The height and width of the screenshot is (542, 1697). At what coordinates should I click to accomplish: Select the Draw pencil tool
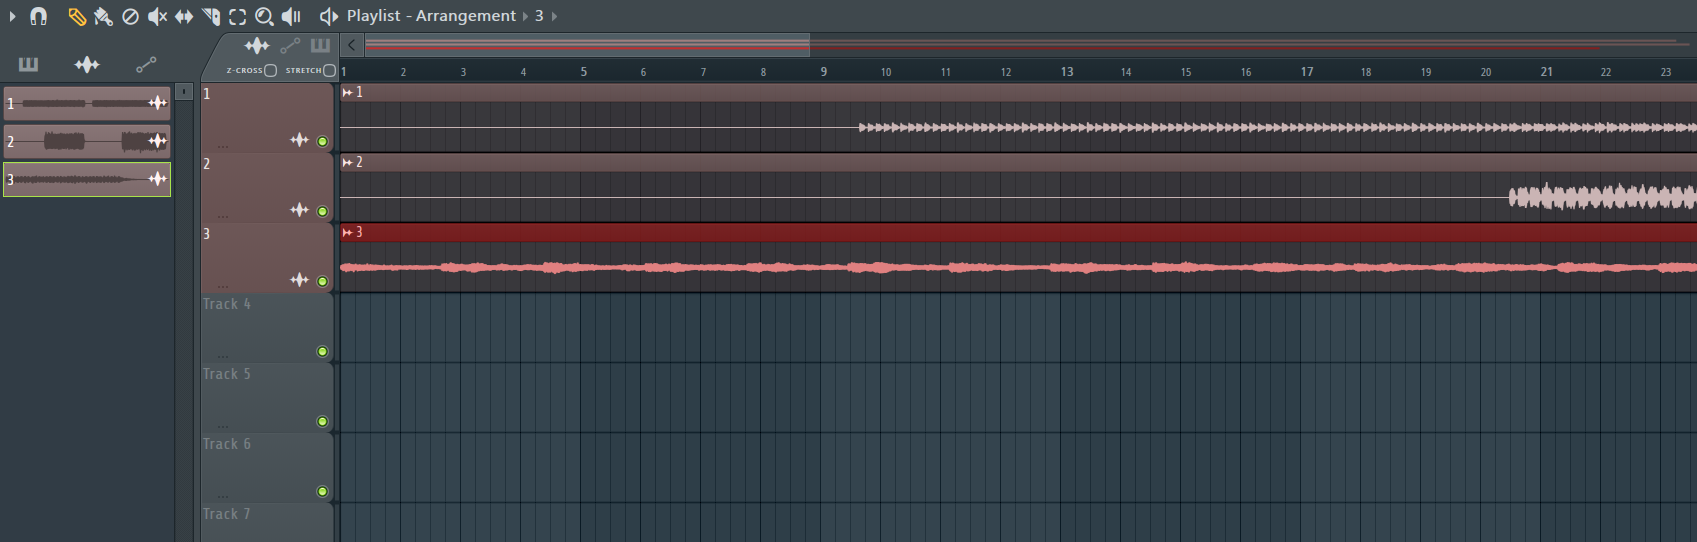[77, 16]
